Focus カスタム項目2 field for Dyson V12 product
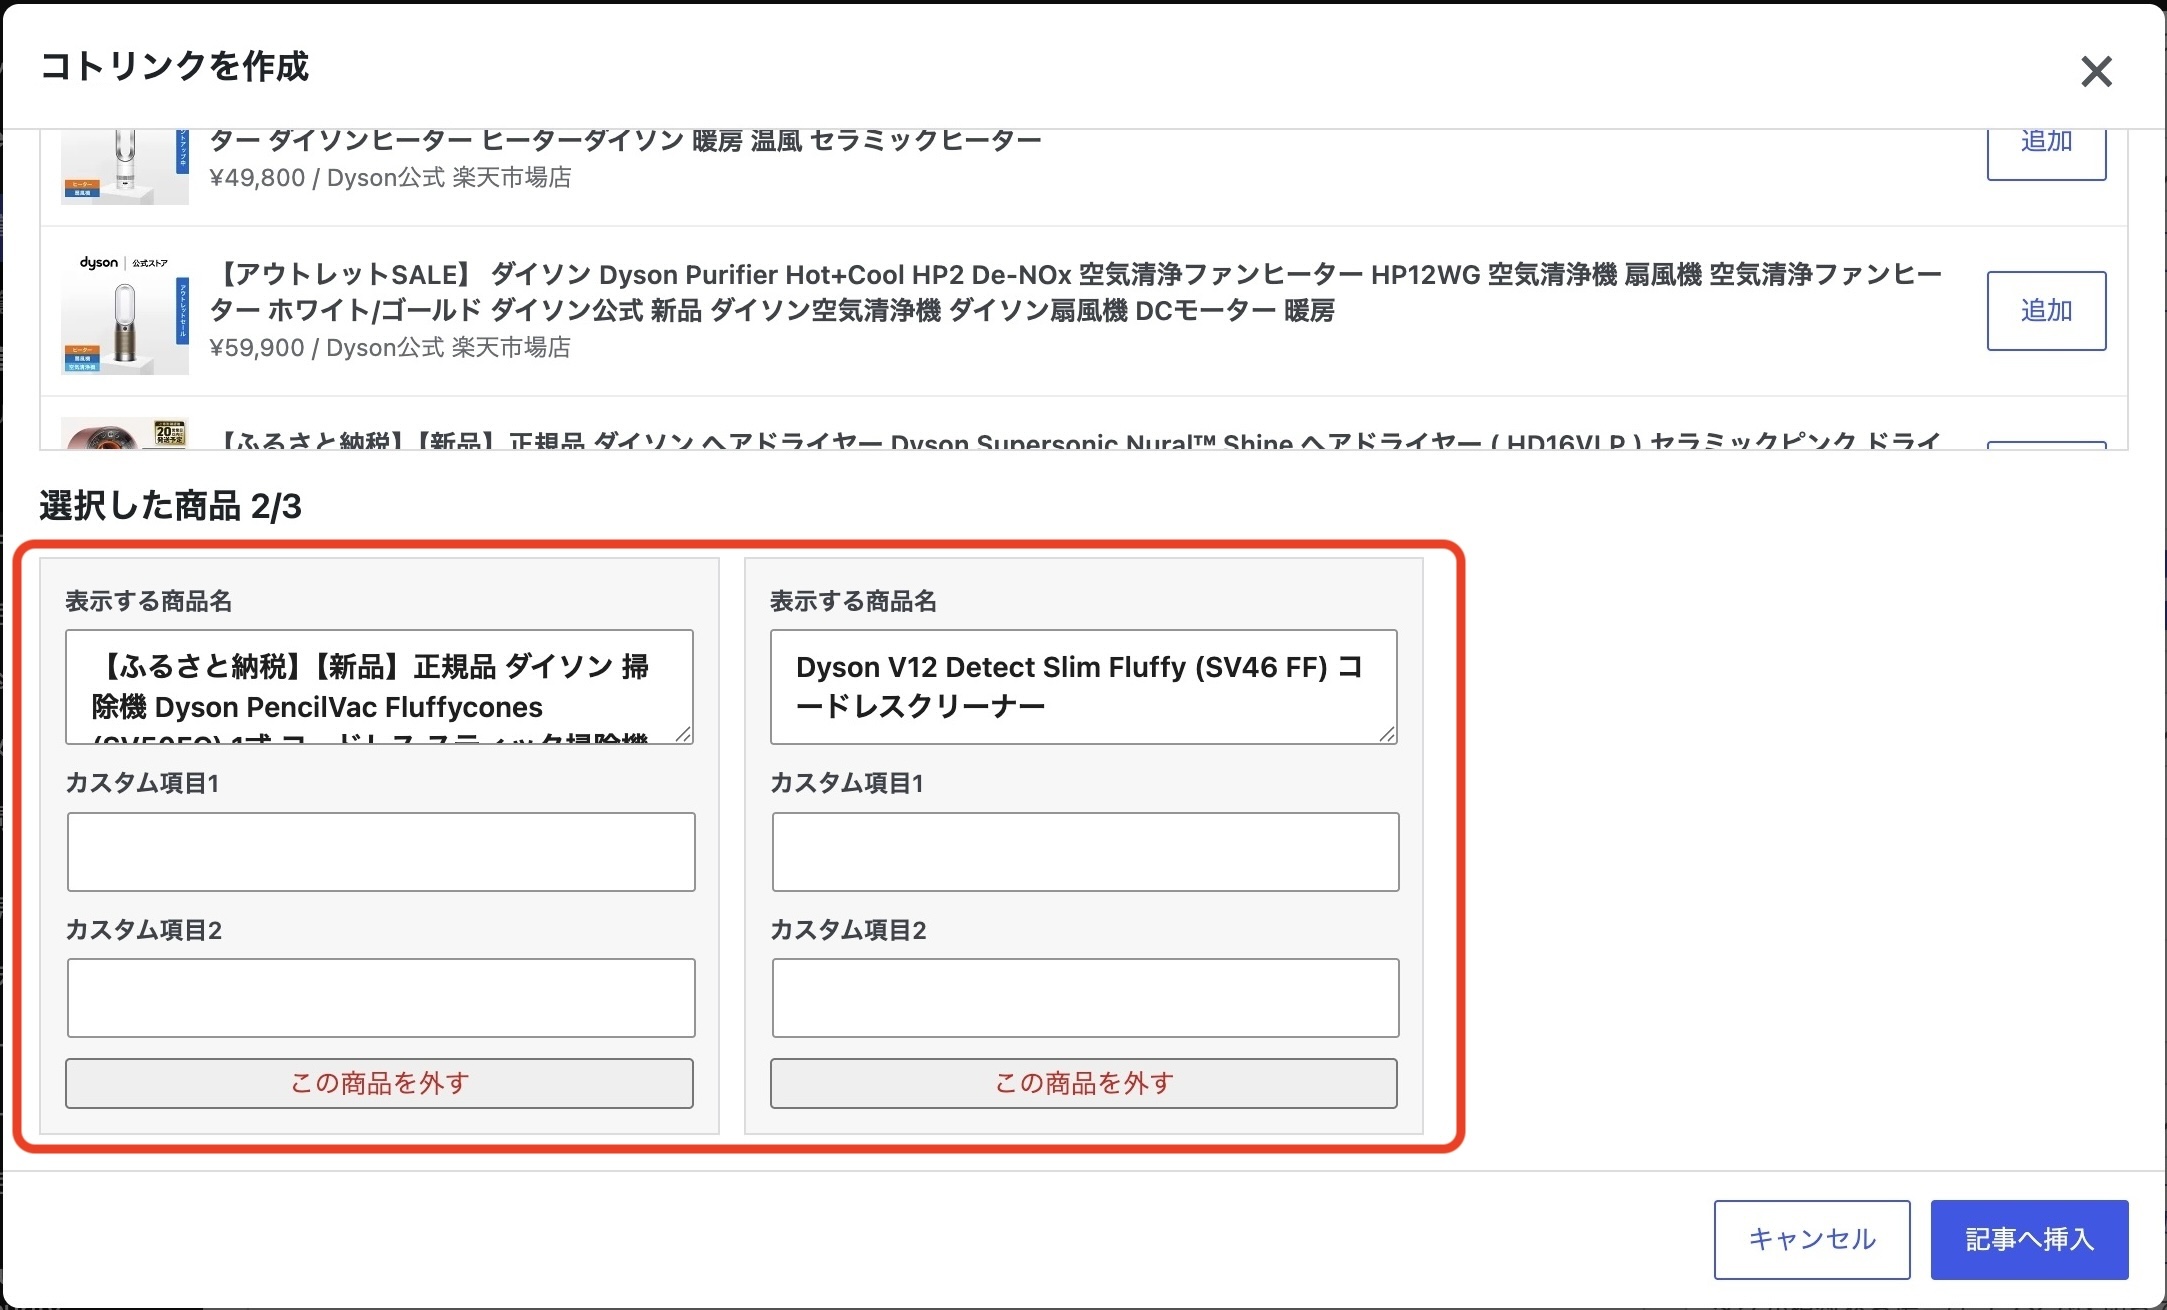The height and width of the screenshot is (1310, 2167). (1085, 998)
